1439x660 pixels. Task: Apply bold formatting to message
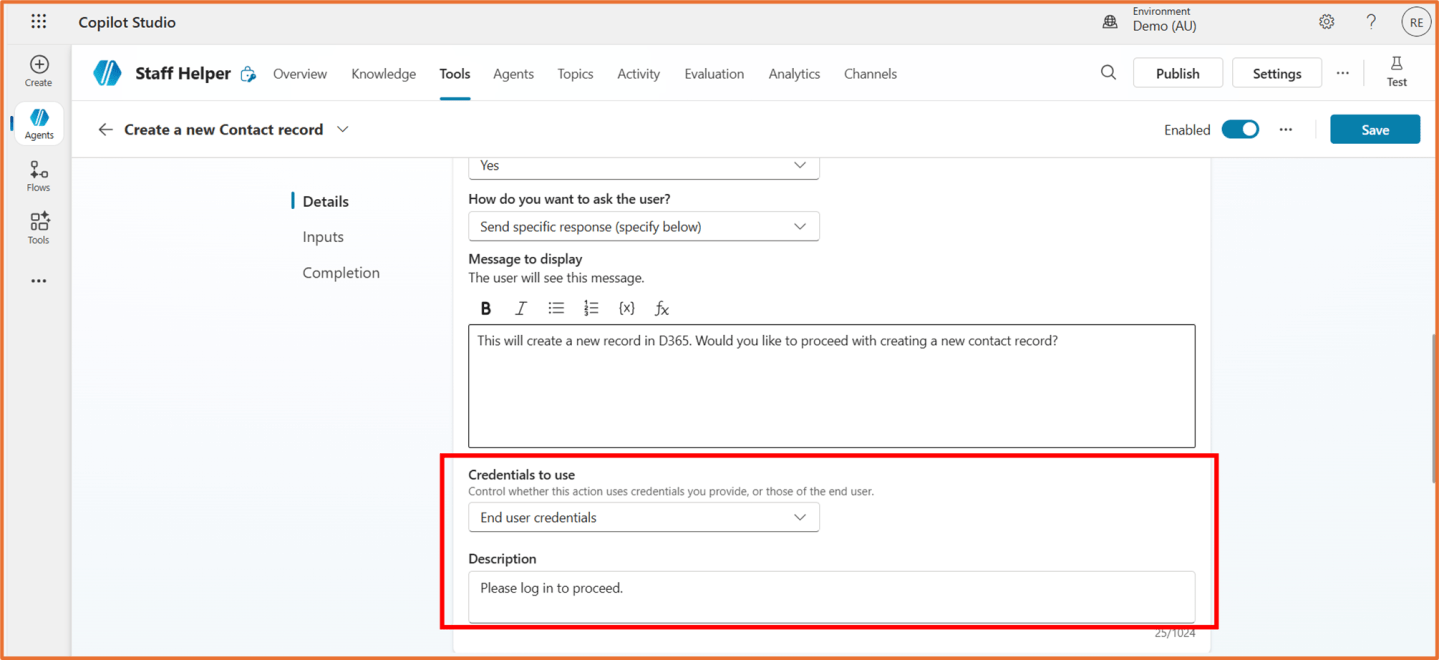tap(486, 308)
